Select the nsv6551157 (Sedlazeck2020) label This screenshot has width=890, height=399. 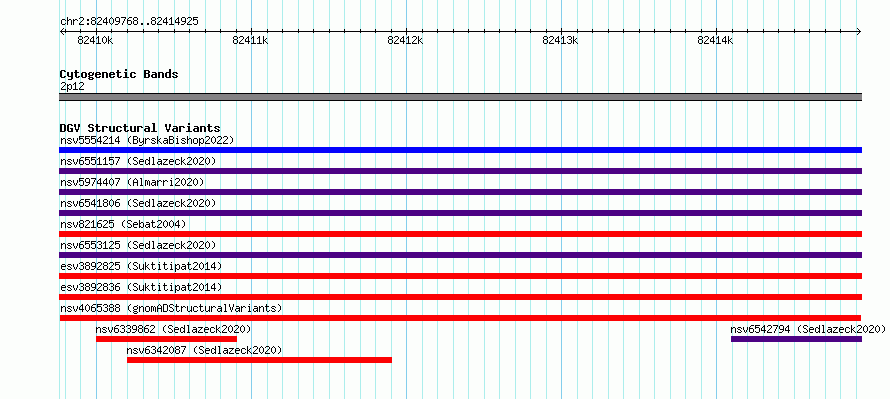coord(138,161)
